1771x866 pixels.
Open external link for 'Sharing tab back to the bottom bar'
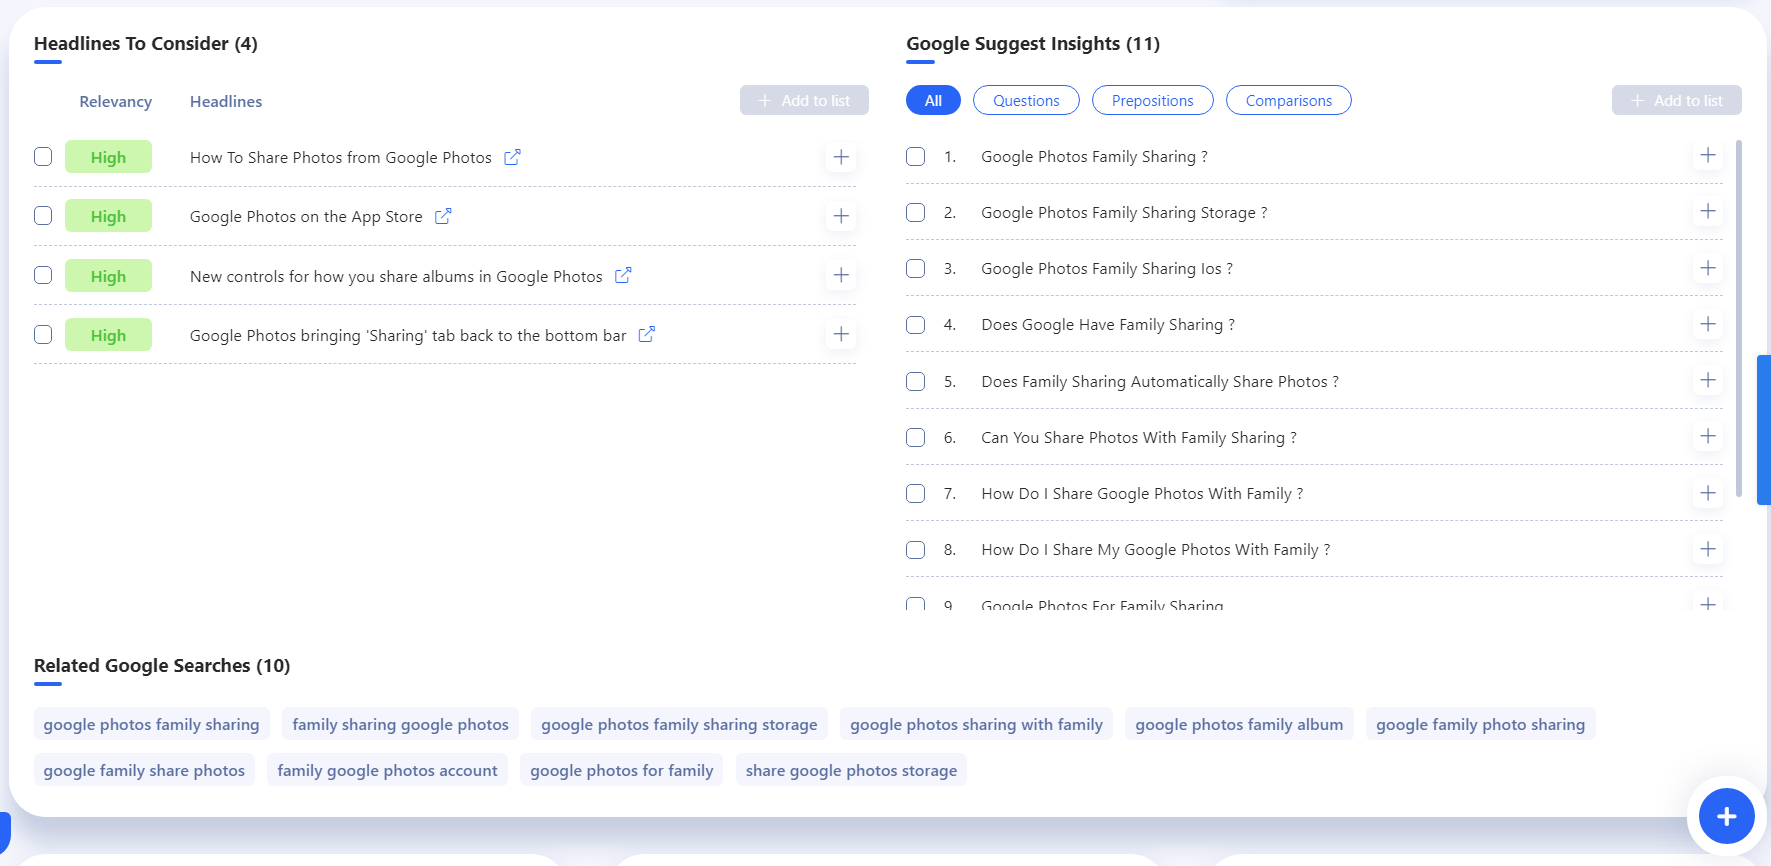[x=647, y=334]
